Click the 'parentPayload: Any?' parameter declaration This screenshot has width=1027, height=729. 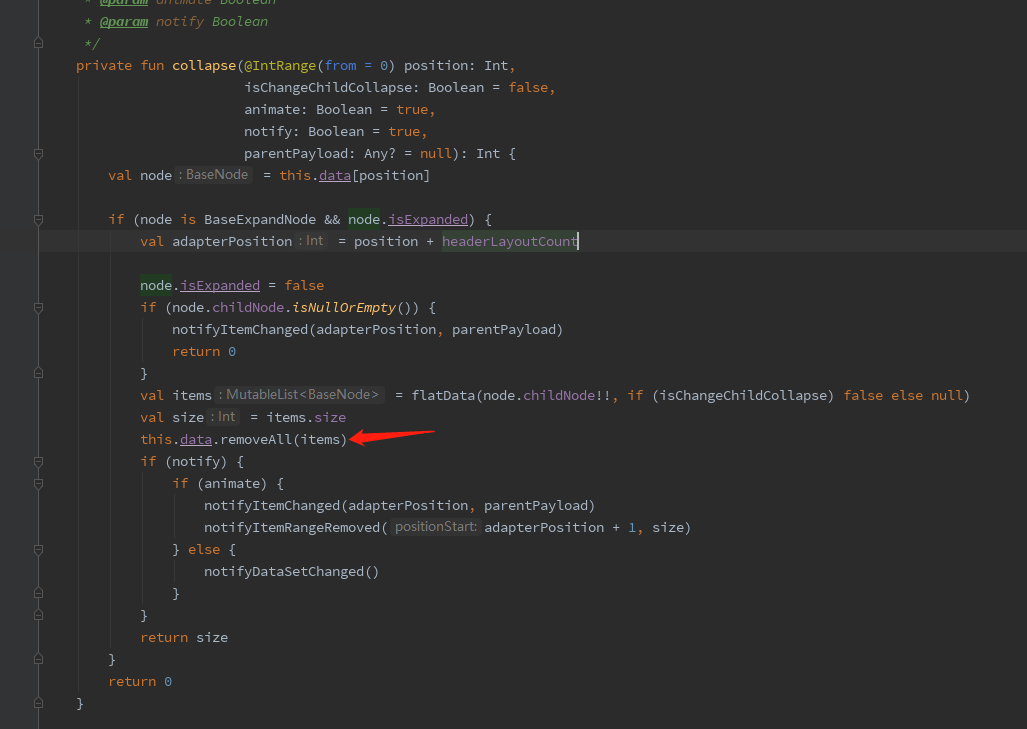[x=320, y=154]
